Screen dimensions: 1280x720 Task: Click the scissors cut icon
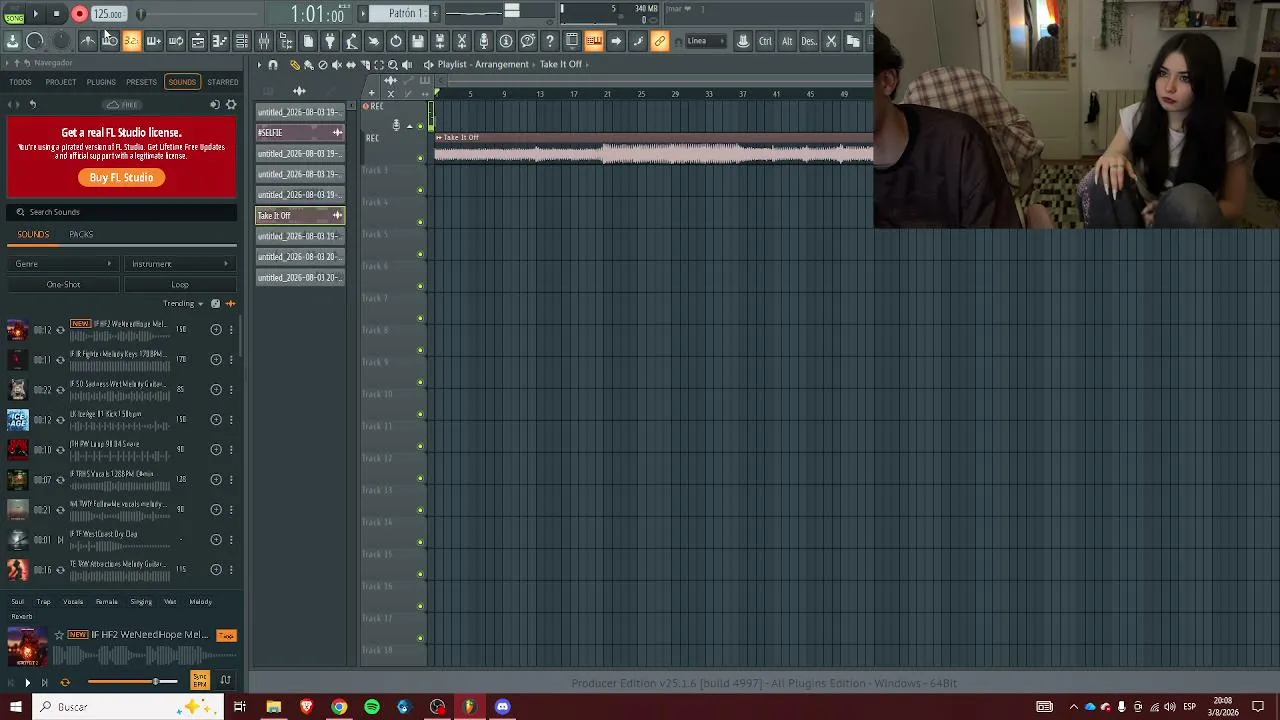tap(831, 41)
